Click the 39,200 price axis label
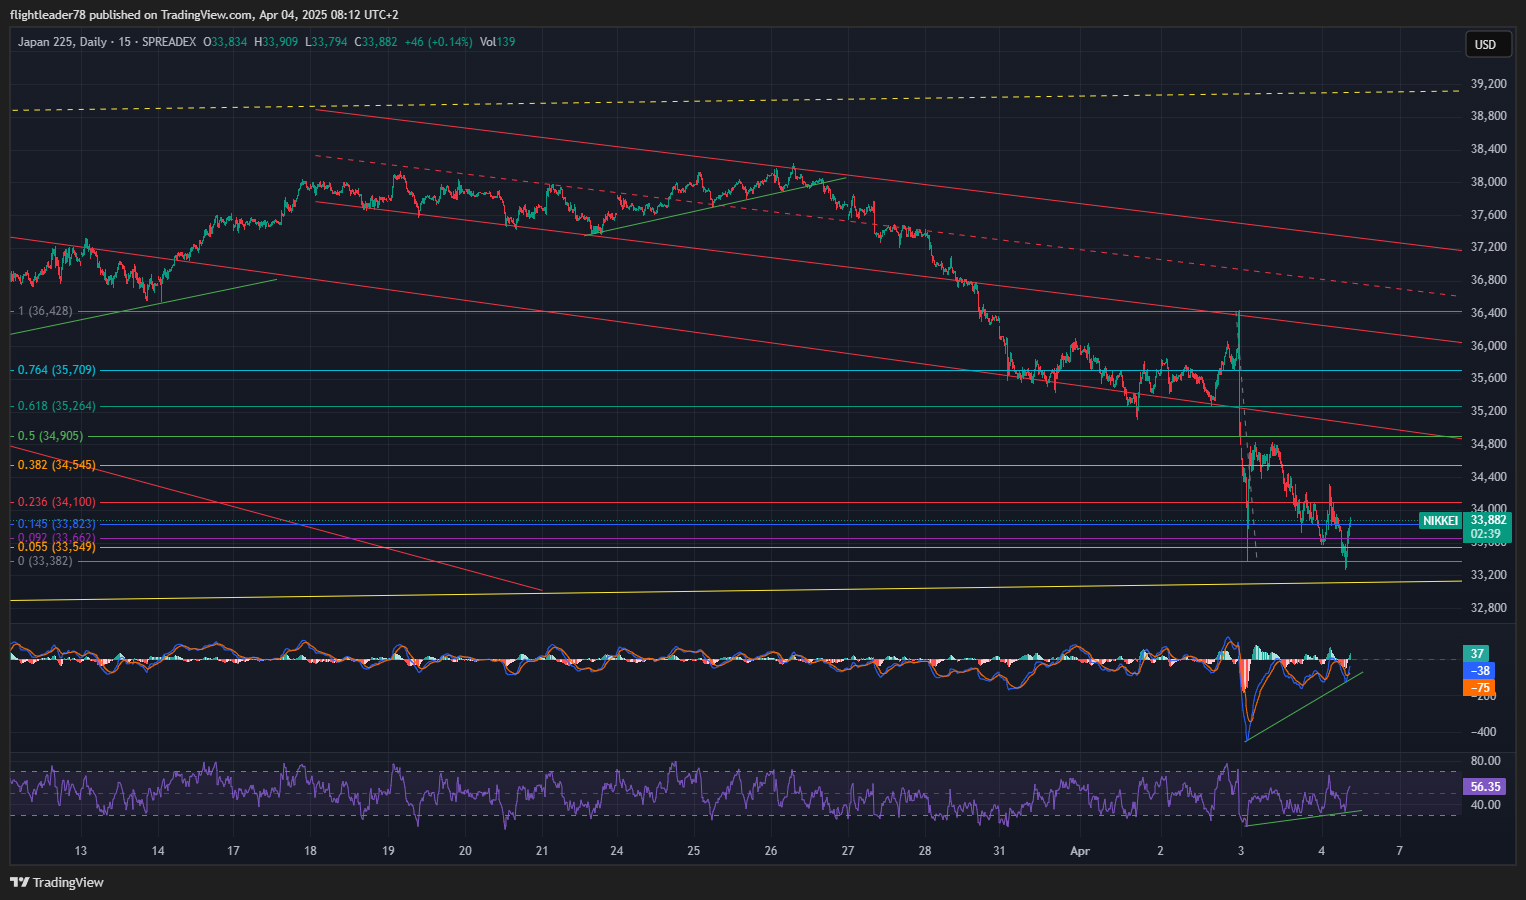 (x=1488, y=84)
